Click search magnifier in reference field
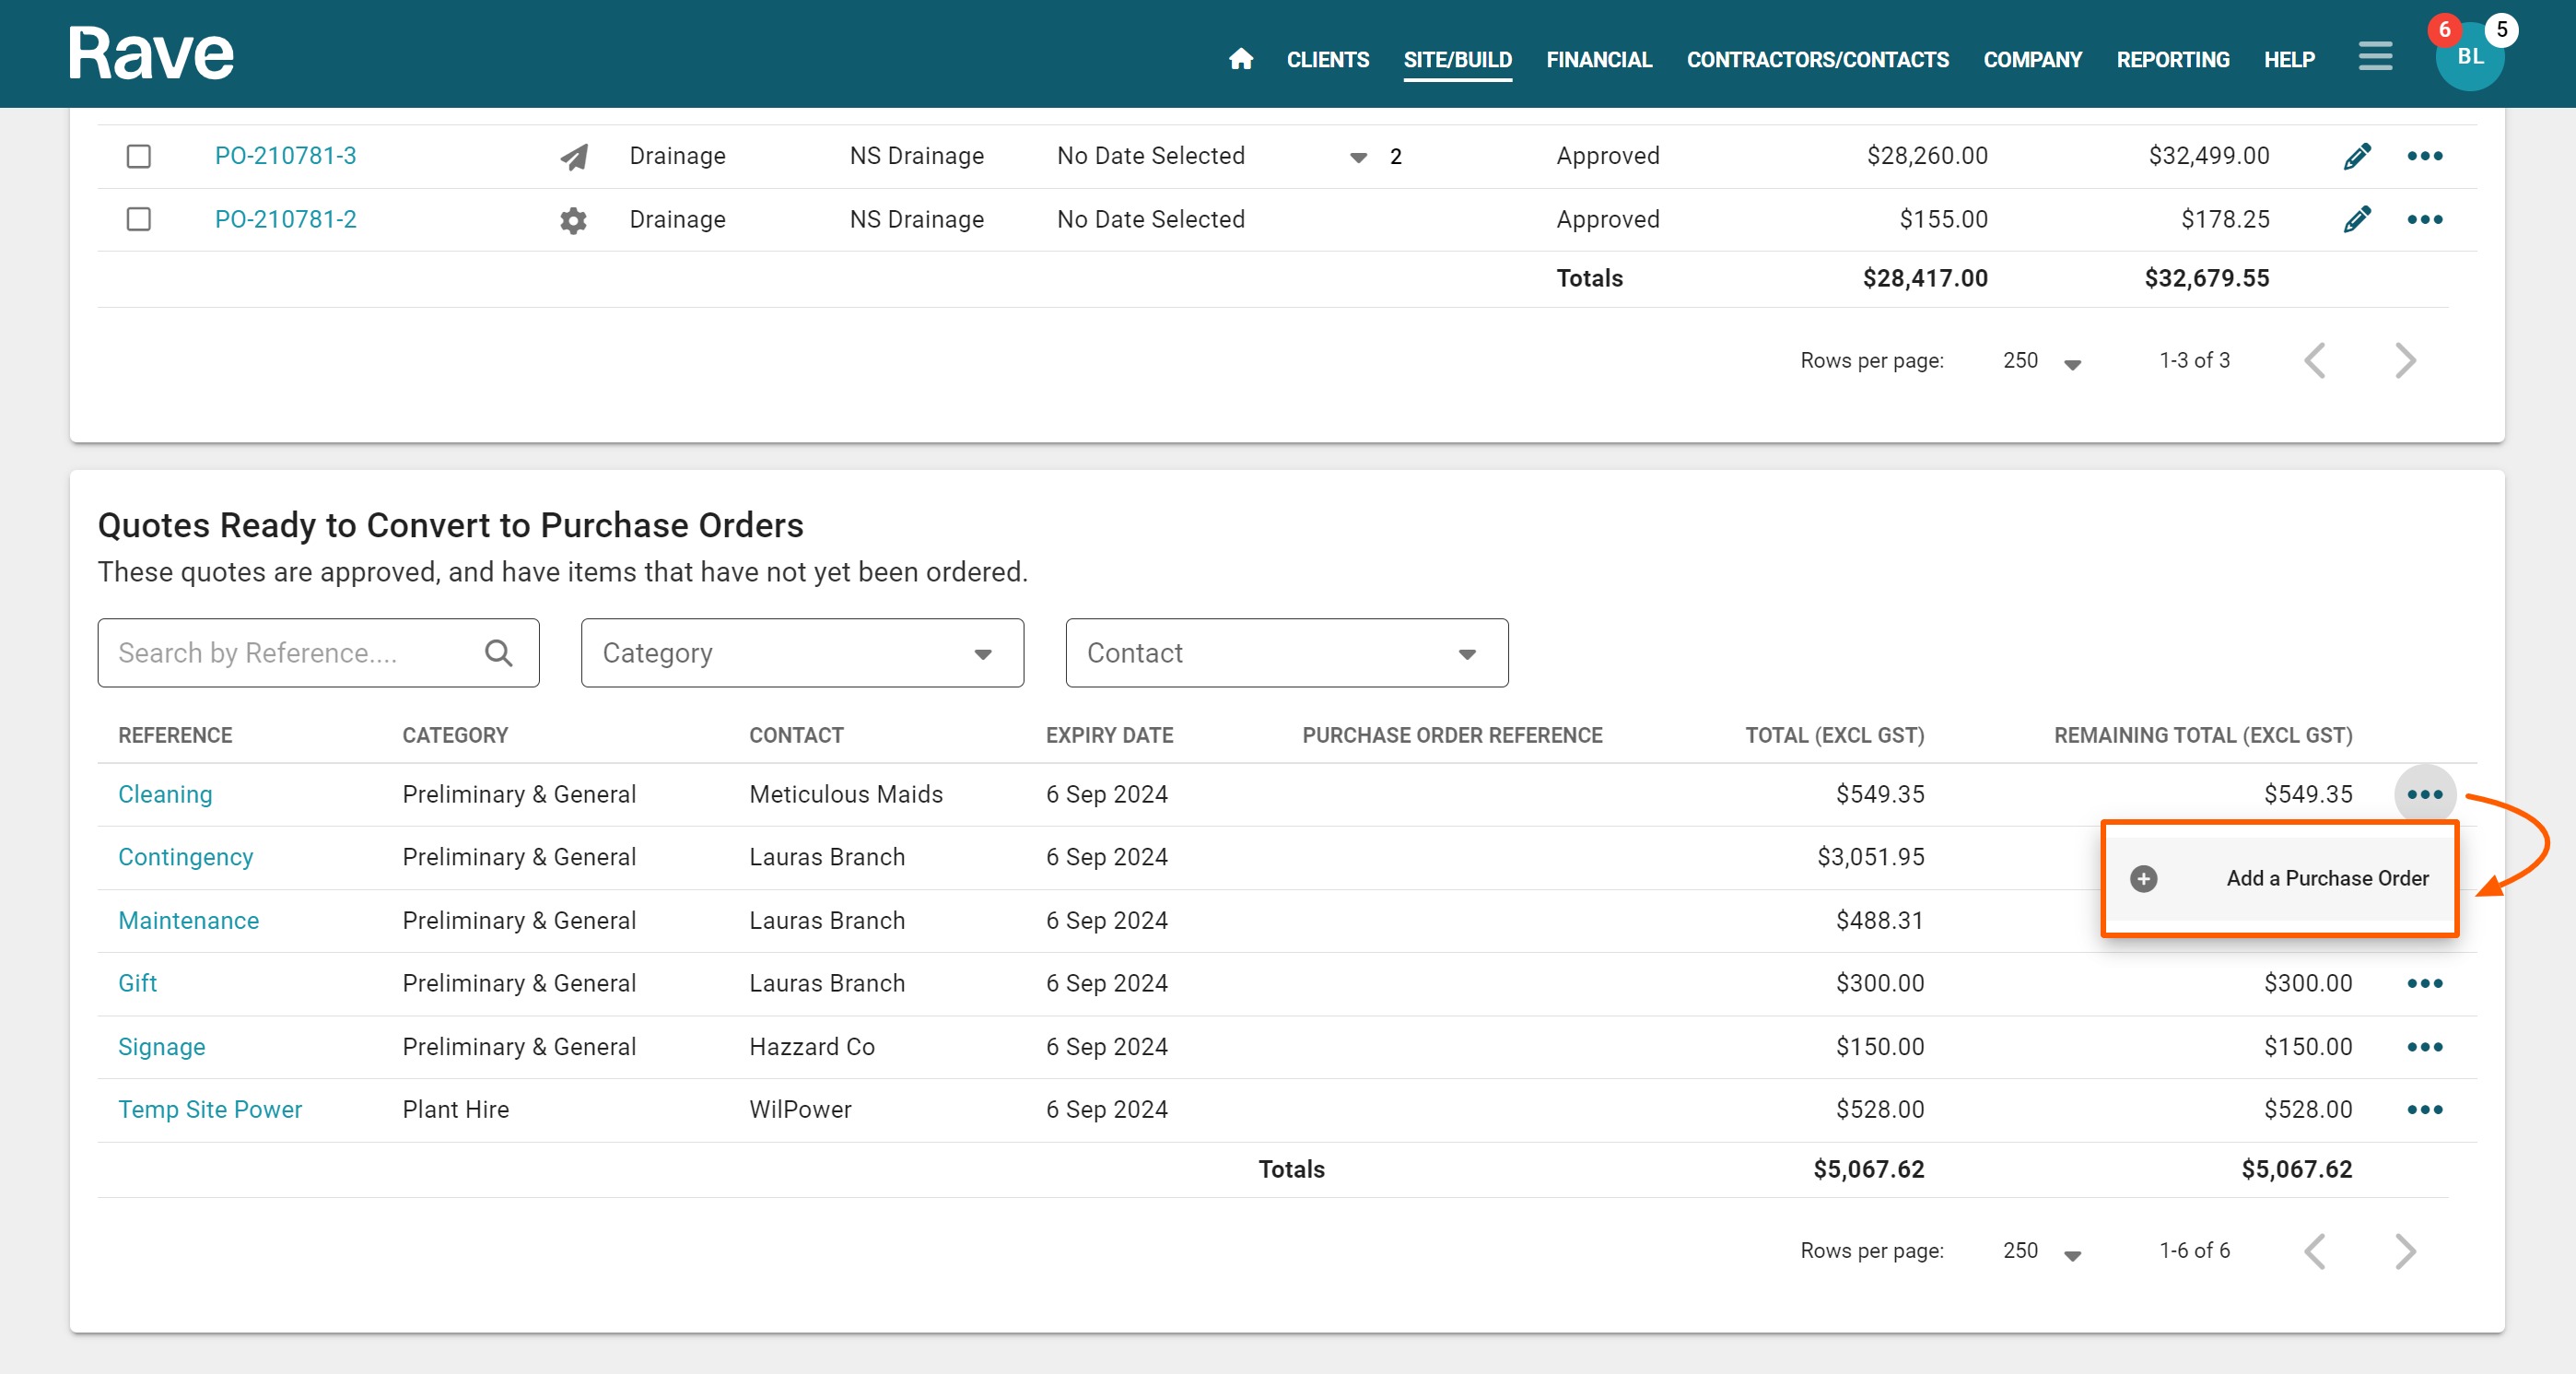 tap(498, 653)
